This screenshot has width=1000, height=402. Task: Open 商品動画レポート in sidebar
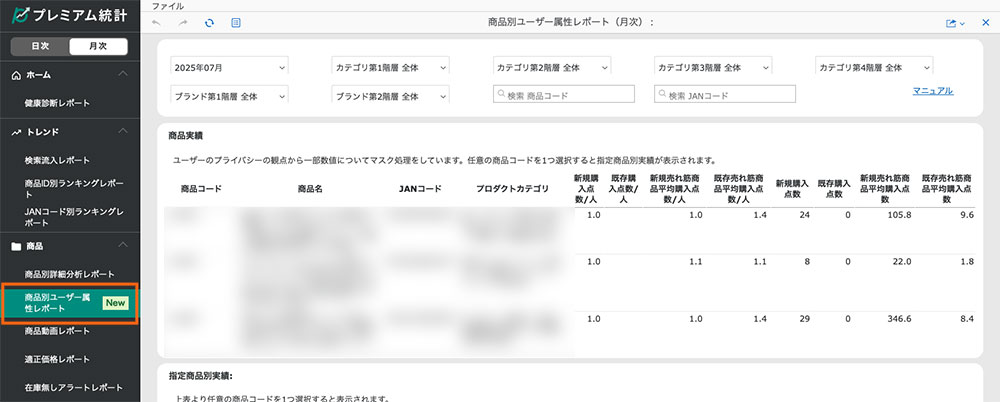(57, 331)
